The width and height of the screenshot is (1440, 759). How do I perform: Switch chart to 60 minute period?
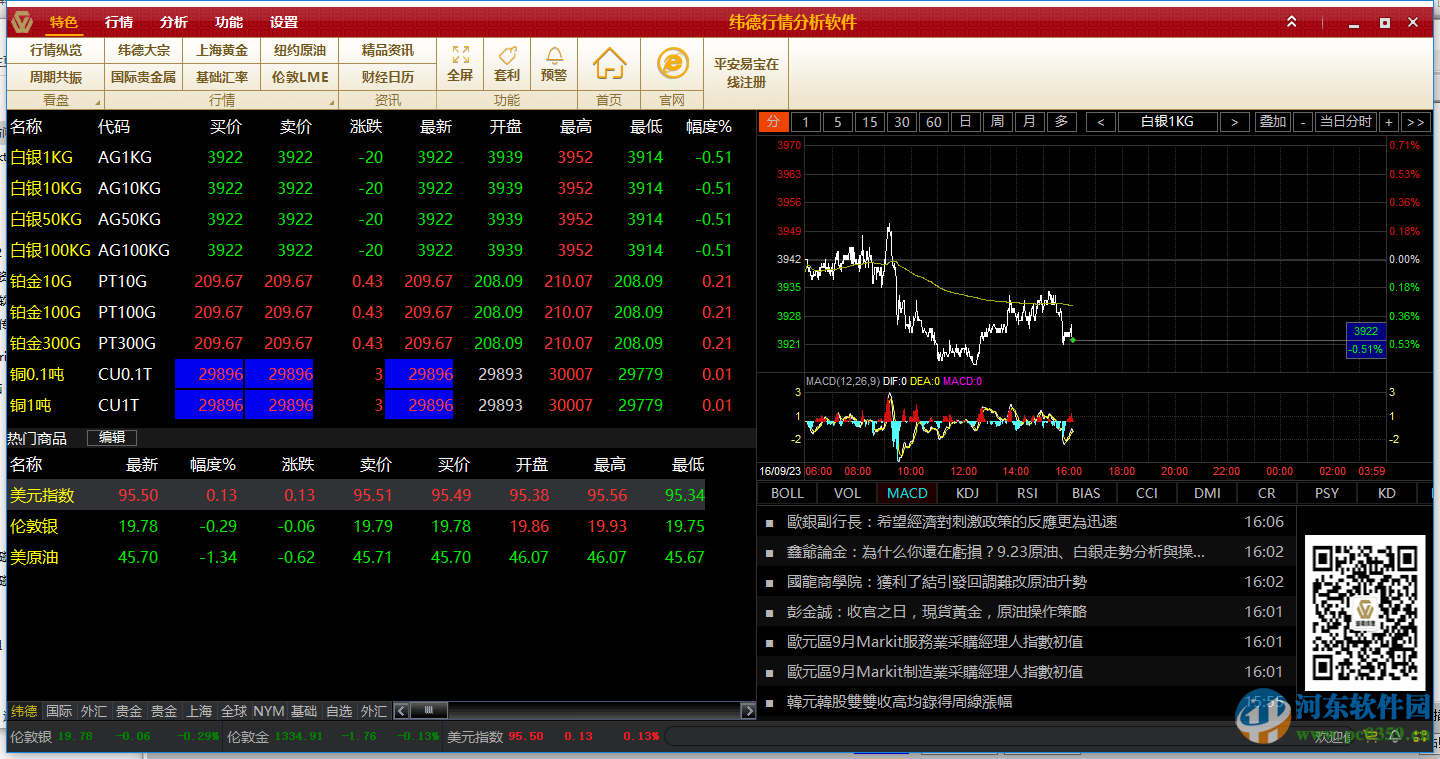(933, 122)
